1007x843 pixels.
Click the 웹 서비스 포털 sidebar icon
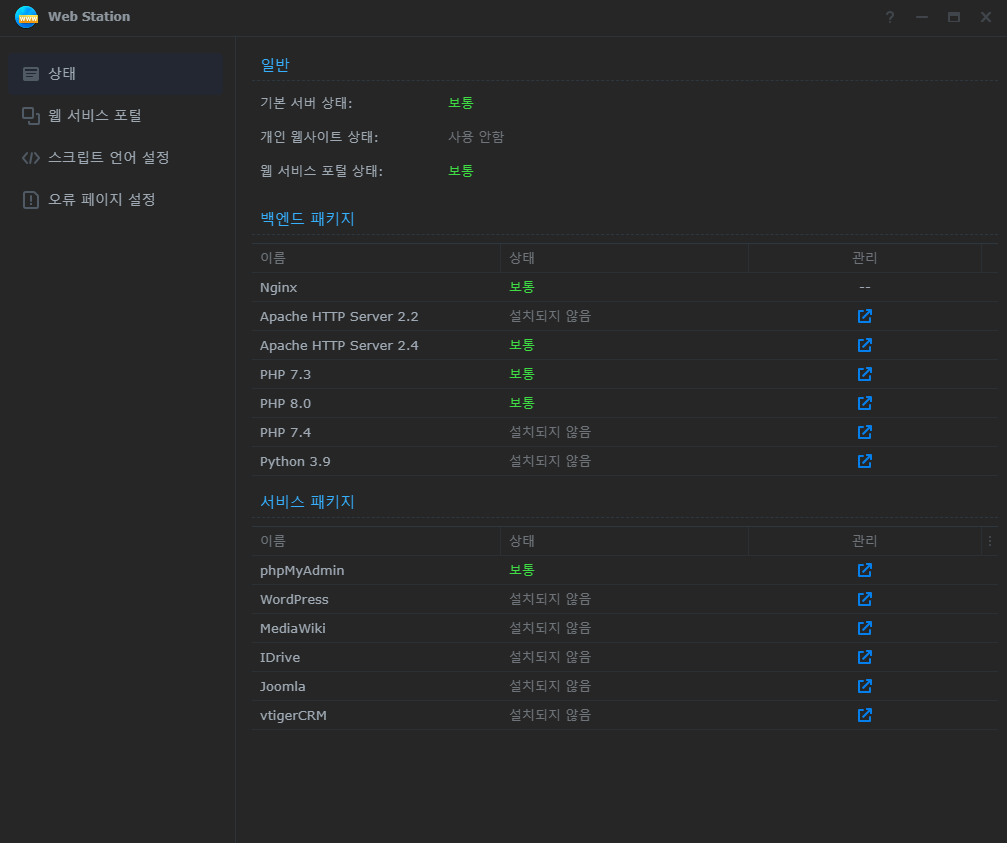pos(31,116)
